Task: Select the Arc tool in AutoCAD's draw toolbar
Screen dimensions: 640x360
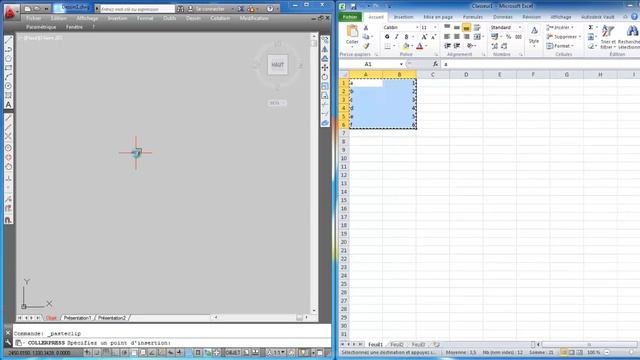Action: [8, 77]
